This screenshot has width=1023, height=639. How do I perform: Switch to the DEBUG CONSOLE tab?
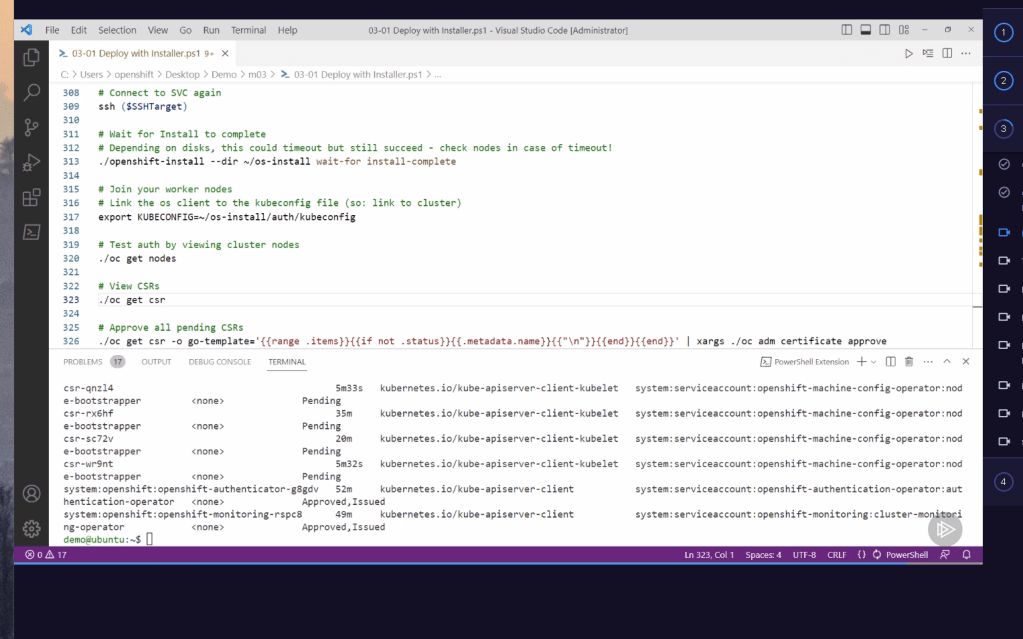tap(220, 362)
